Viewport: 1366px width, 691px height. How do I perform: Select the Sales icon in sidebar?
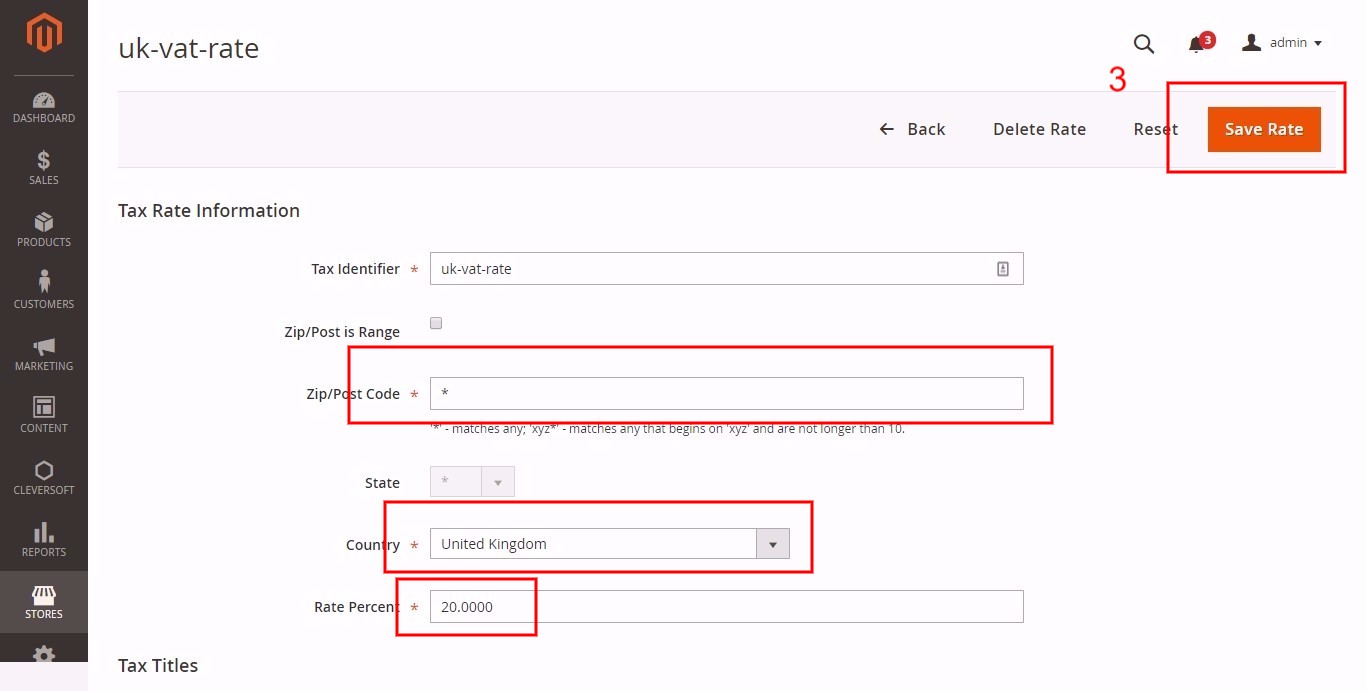coord(44,168)
